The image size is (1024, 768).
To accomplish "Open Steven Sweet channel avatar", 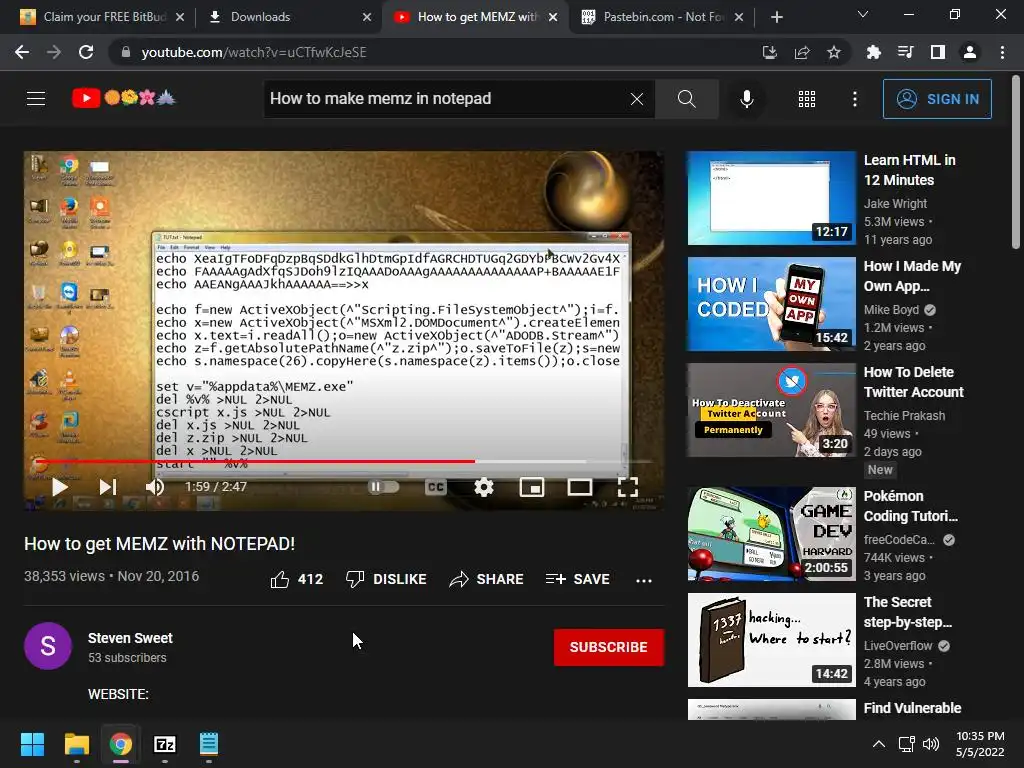I will [48, 646].
